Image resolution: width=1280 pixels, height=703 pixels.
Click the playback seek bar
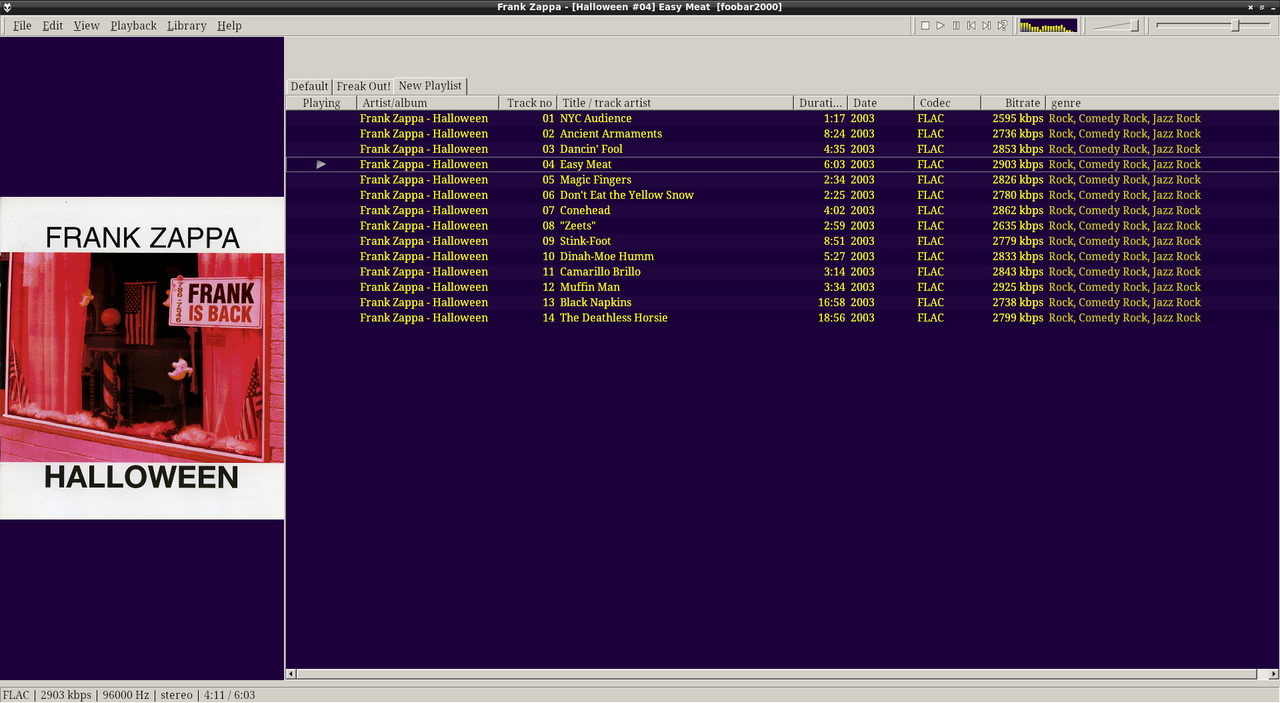(1214, 25)
